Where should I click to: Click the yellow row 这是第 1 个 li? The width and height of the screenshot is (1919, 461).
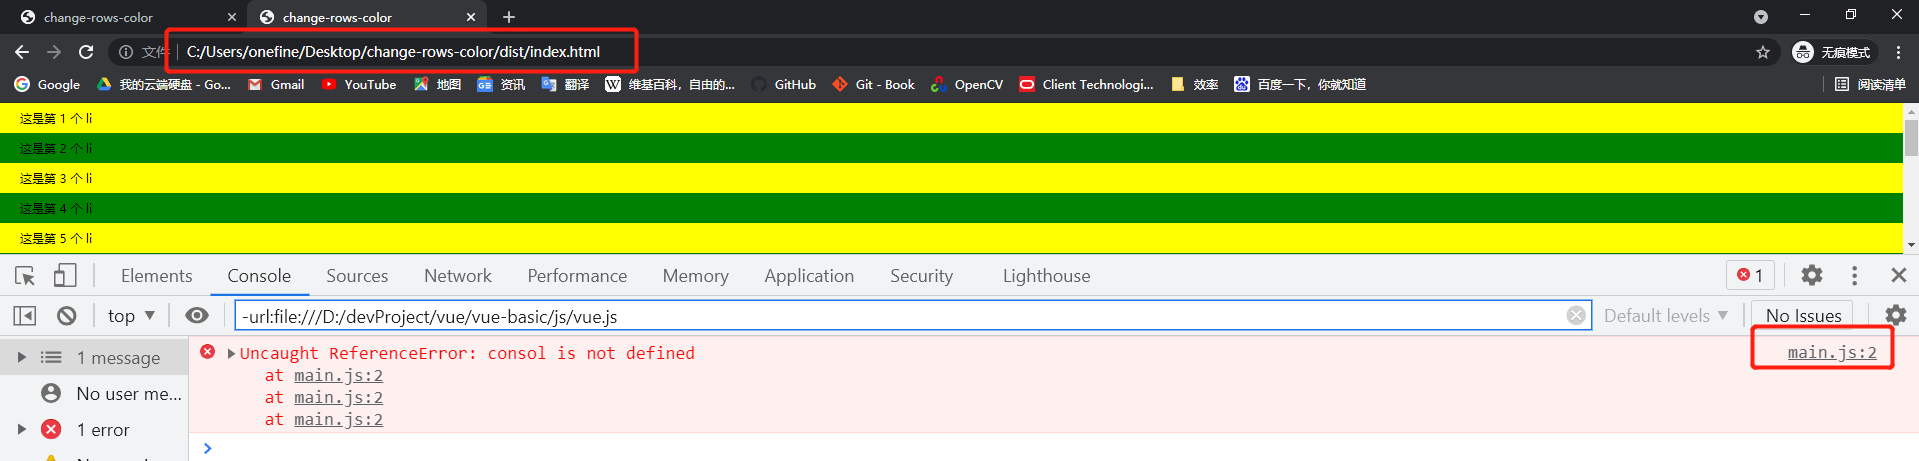tap(951, 118)
